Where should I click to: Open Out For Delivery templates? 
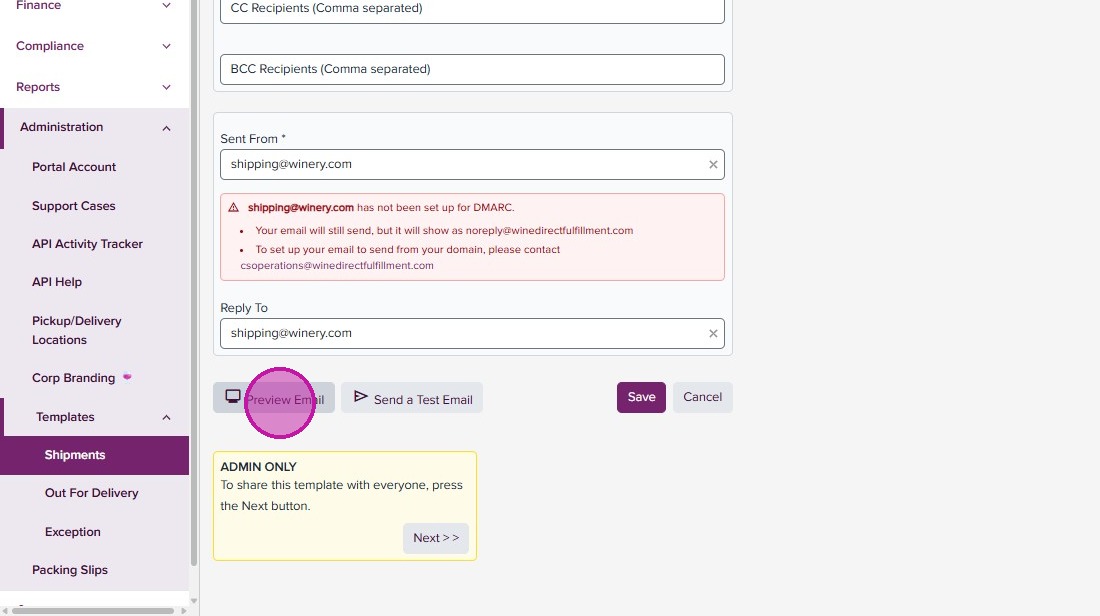(91, 493)
